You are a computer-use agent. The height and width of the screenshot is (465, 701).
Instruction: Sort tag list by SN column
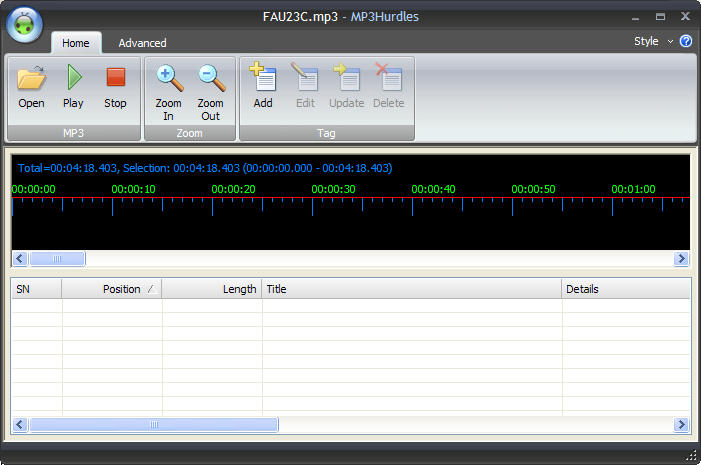(37, 289)
